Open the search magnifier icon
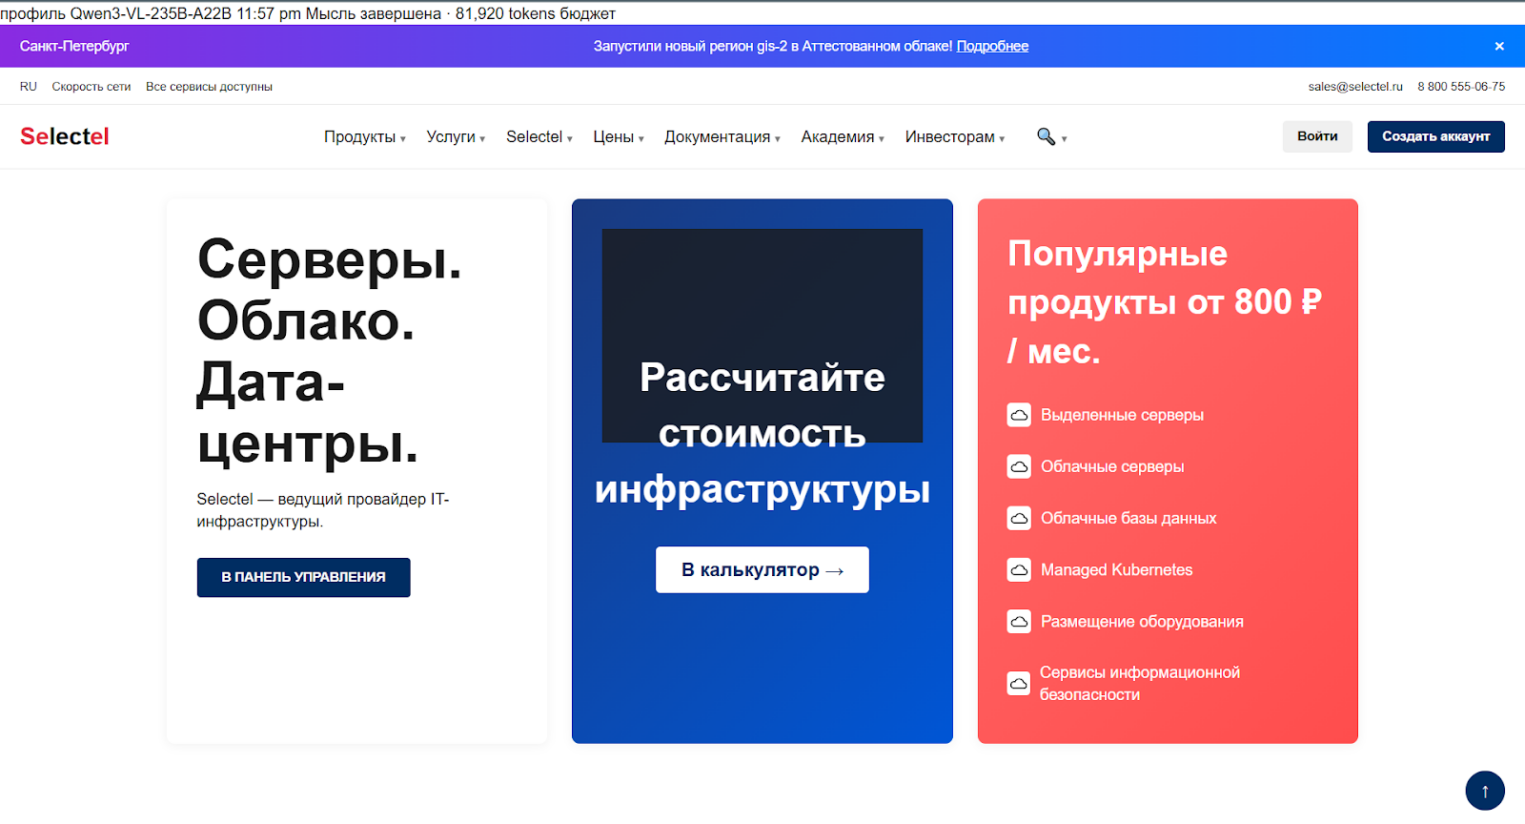Viewport: 1525px width, 824px height. point(1046,136)
